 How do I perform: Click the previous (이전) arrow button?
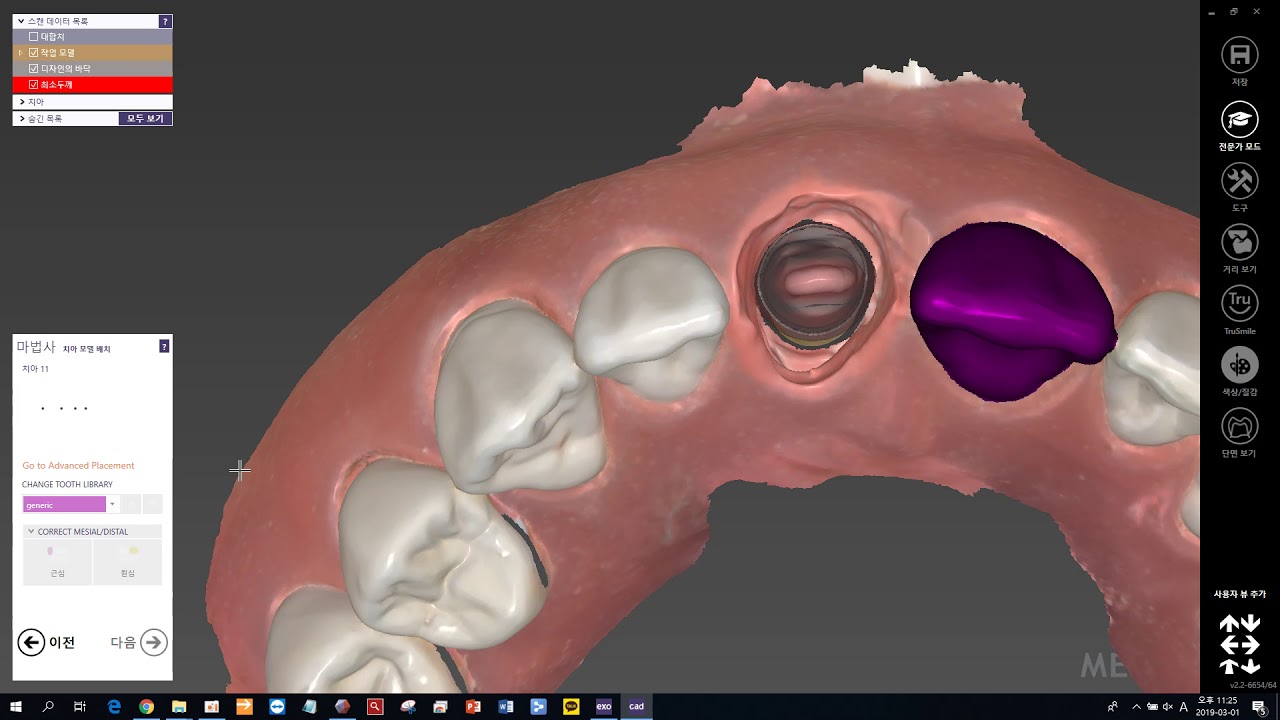click(x=31, y=642)
